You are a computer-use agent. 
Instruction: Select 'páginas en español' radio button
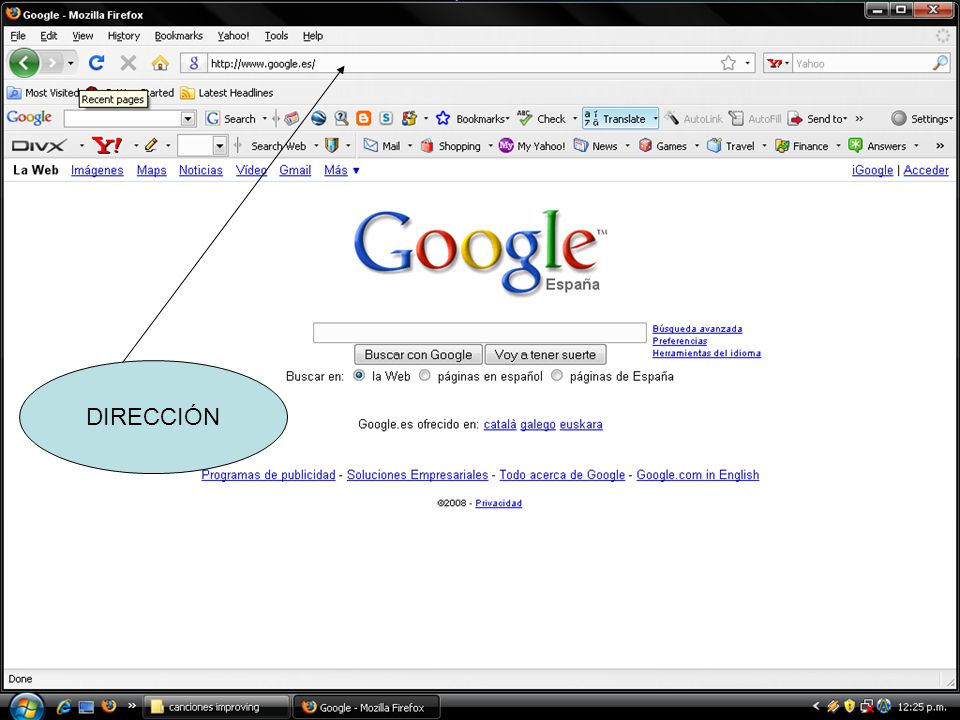424,375
